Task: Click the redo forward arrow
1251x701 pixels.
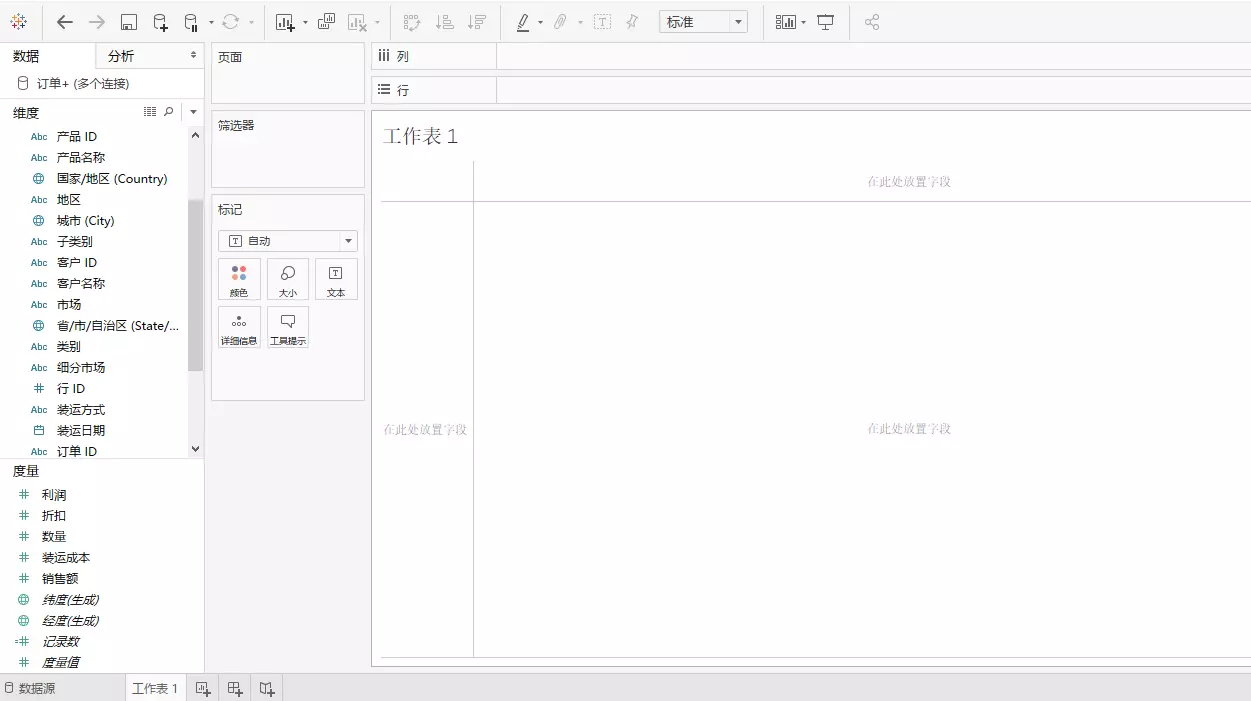Action: [x=97, y=22]
